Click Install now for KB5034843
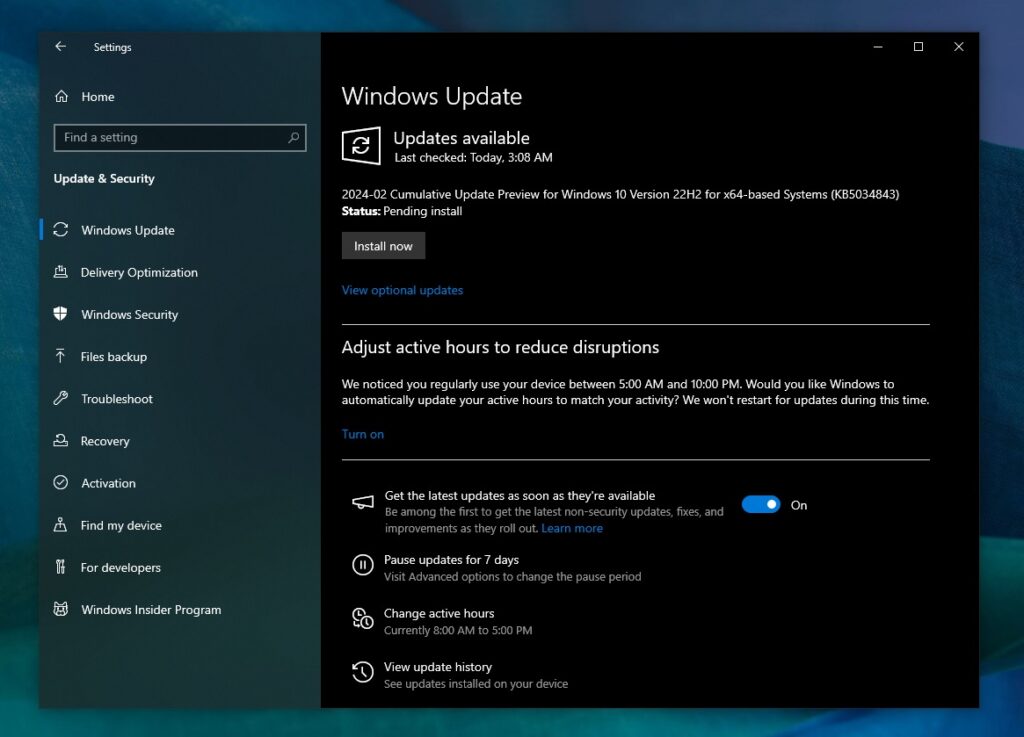This screenshot has height=737, width=1024. pyautogui.click(x=383, y=245)
